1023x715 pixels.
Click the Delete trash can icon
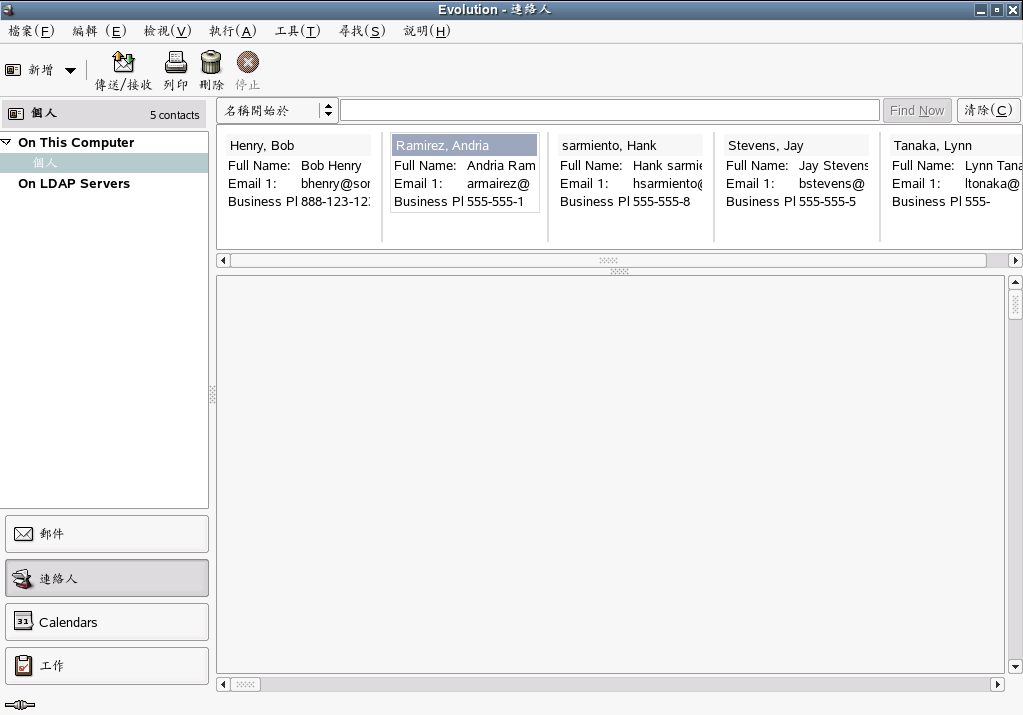(x=211, y=63)
